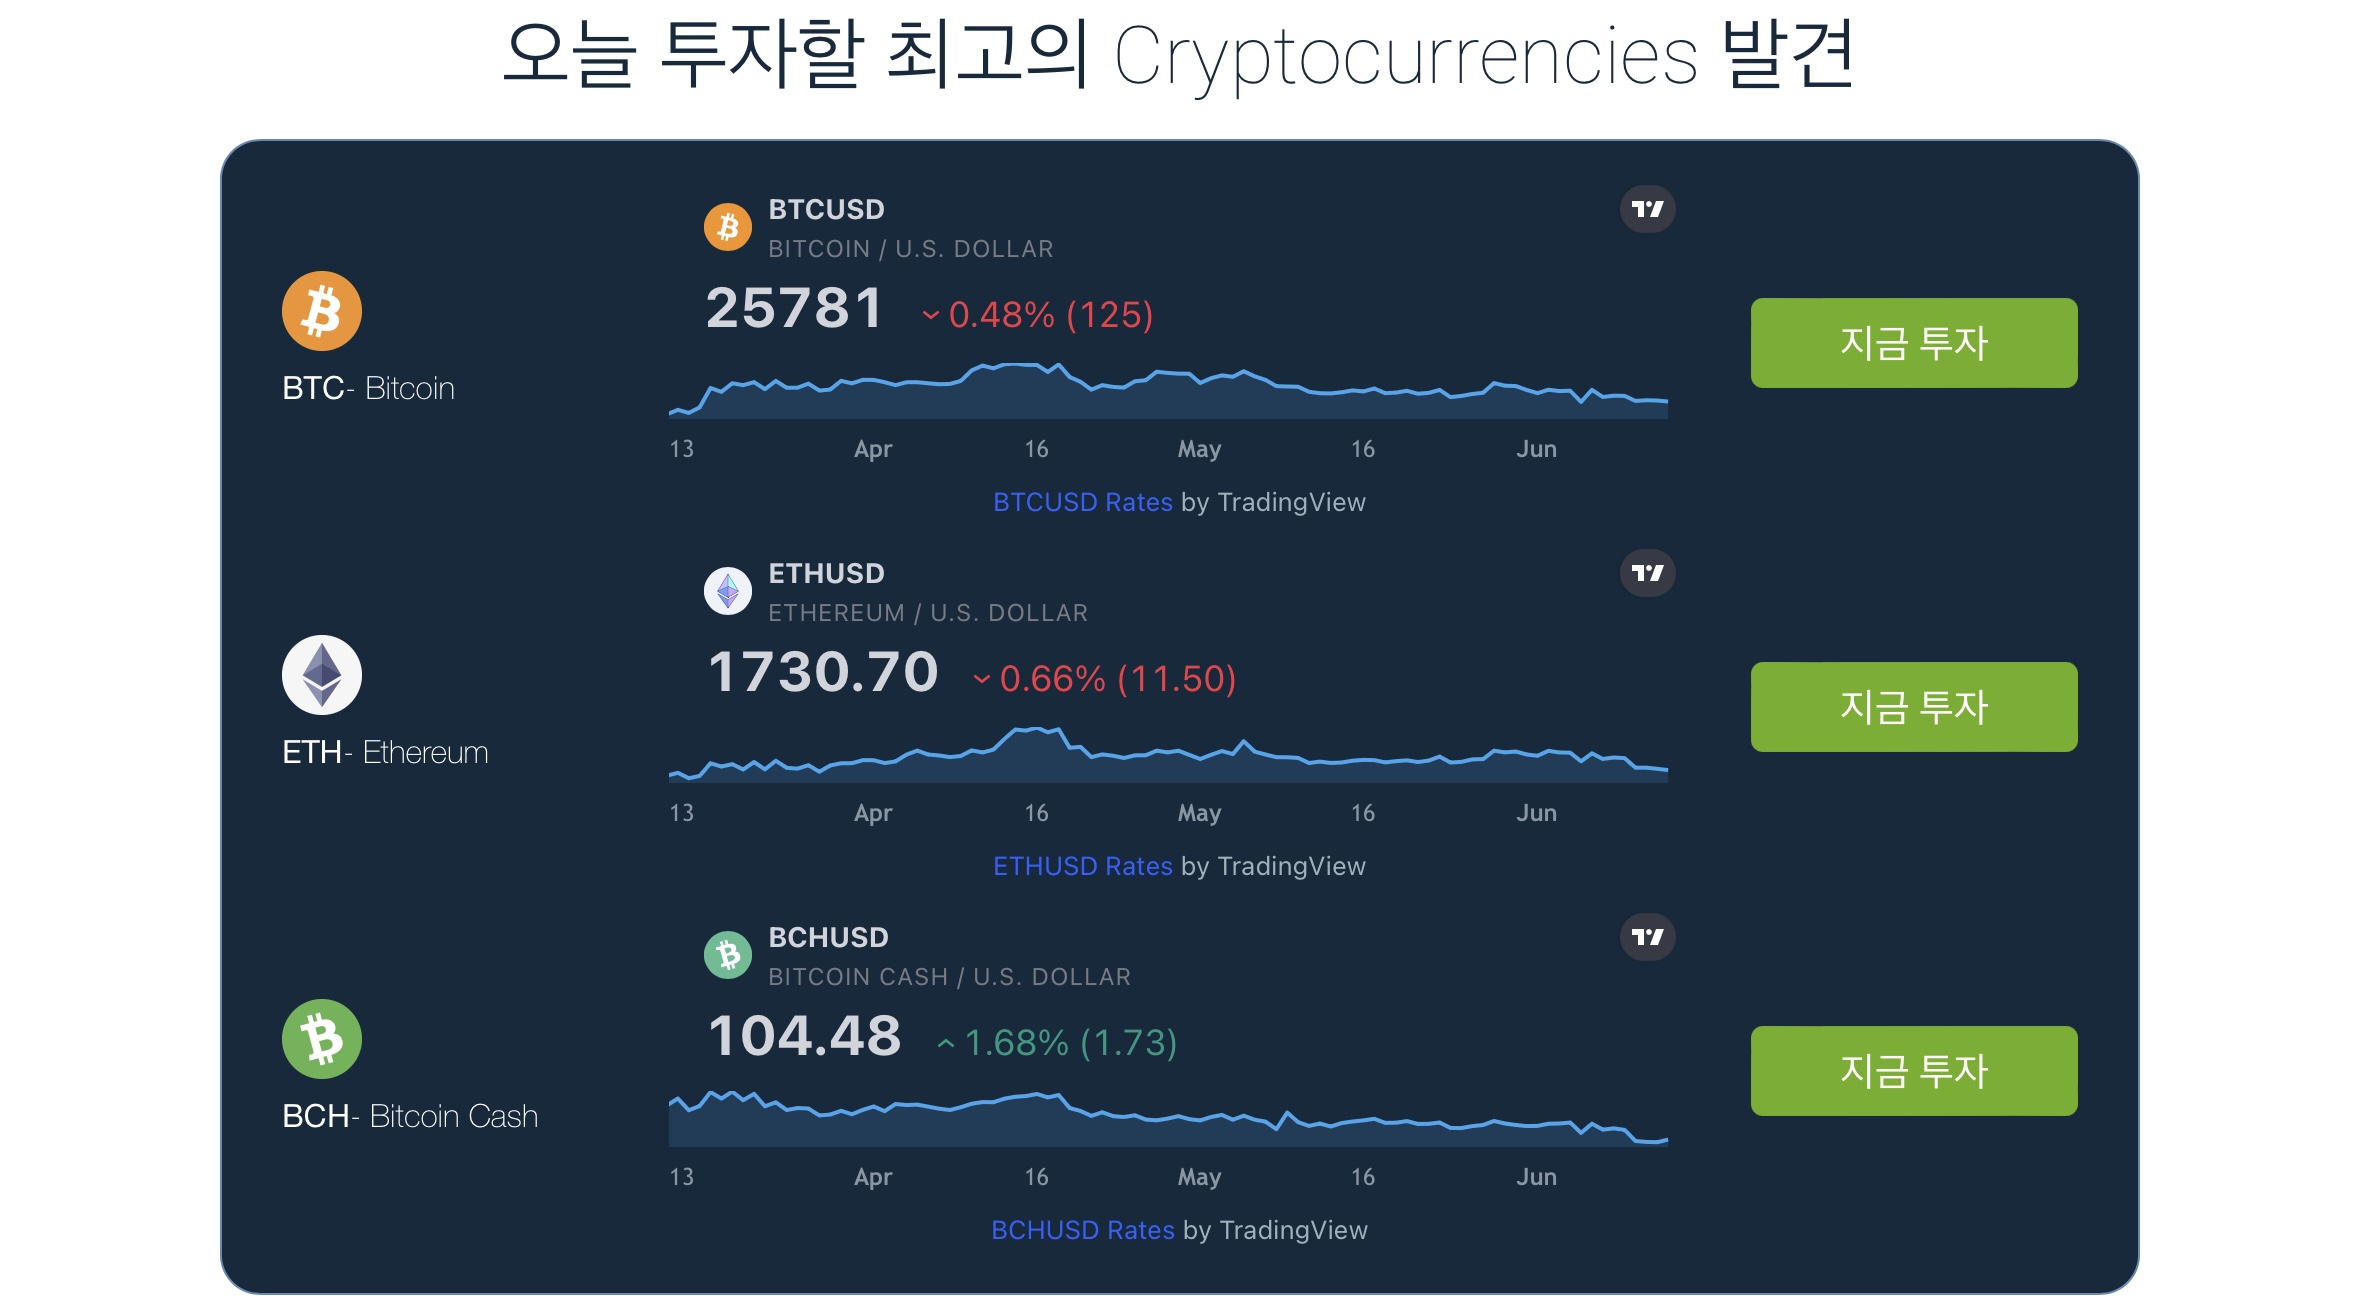Click the large green Bitcoin Cash logo
The height and width of the screenshot is (1307, 2360).
pos(322,1039)
